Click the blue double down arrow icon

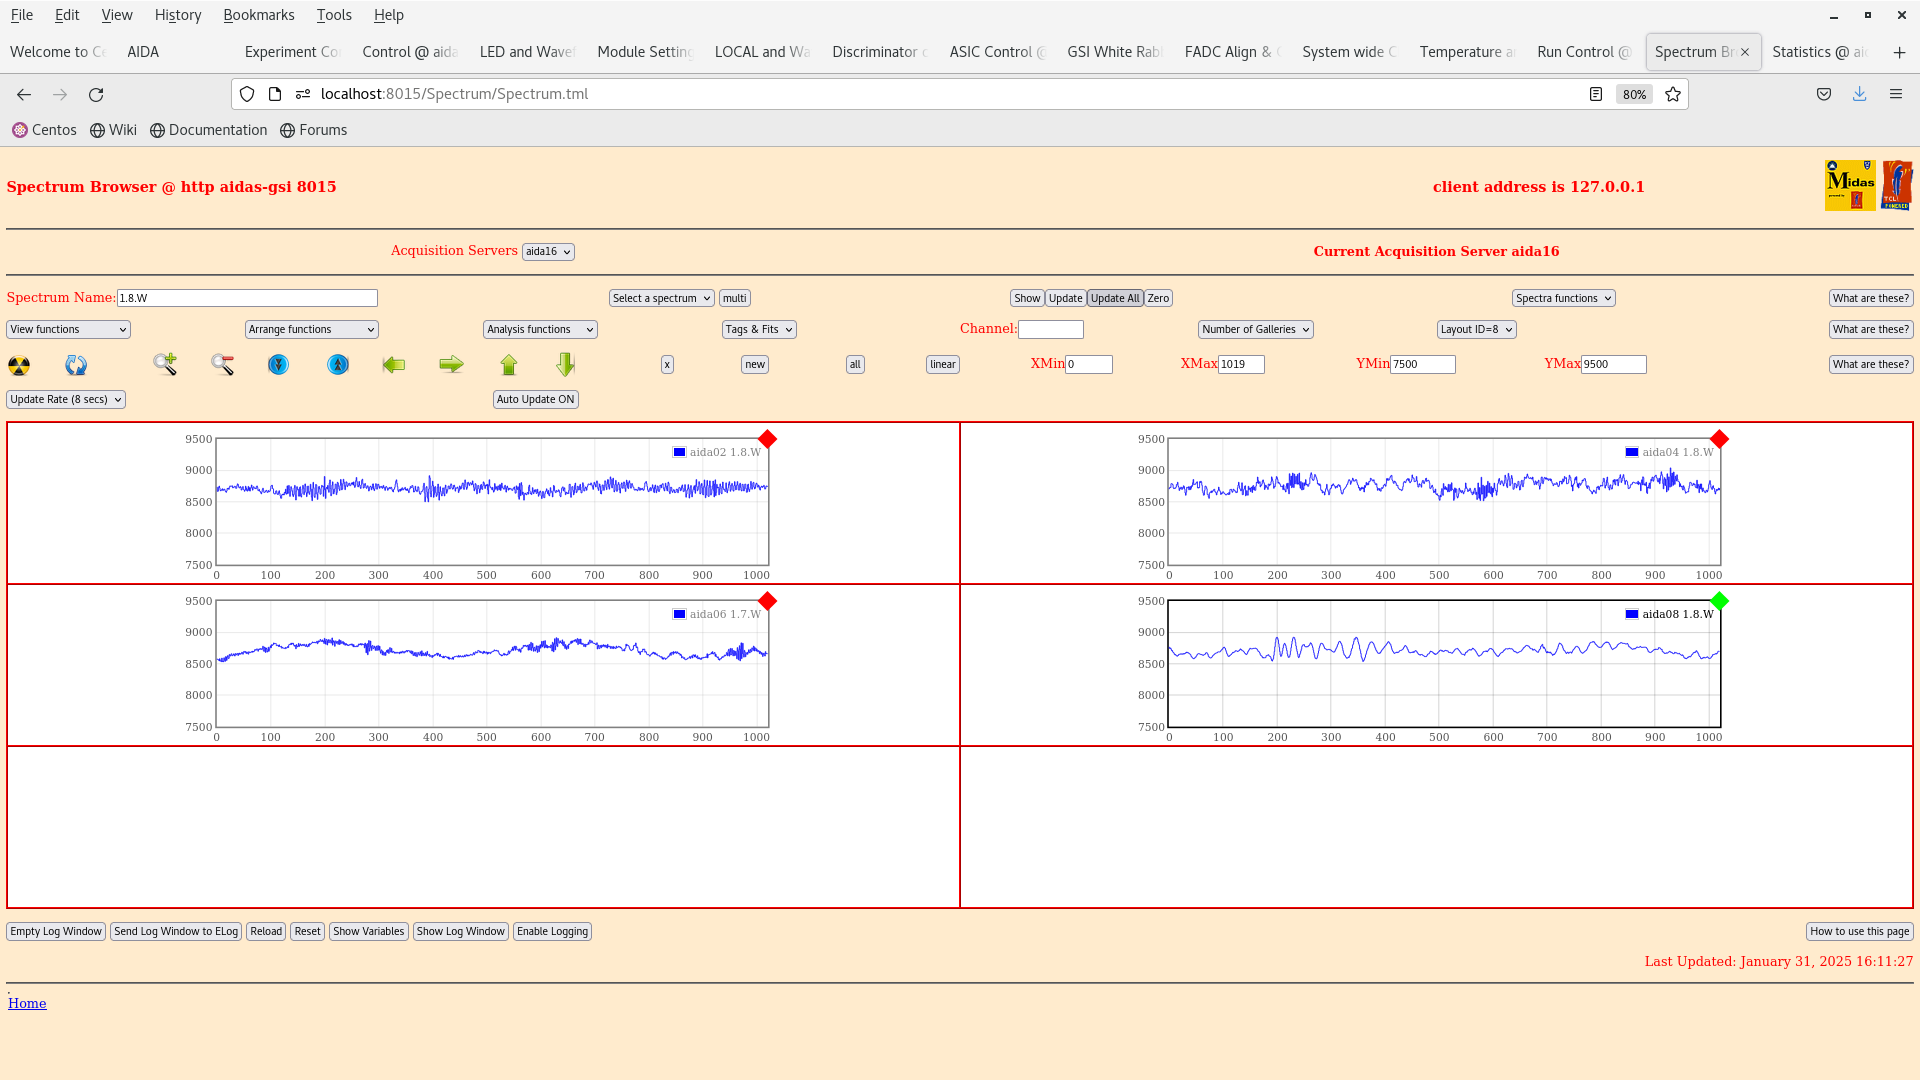click(x=278, y=365)
